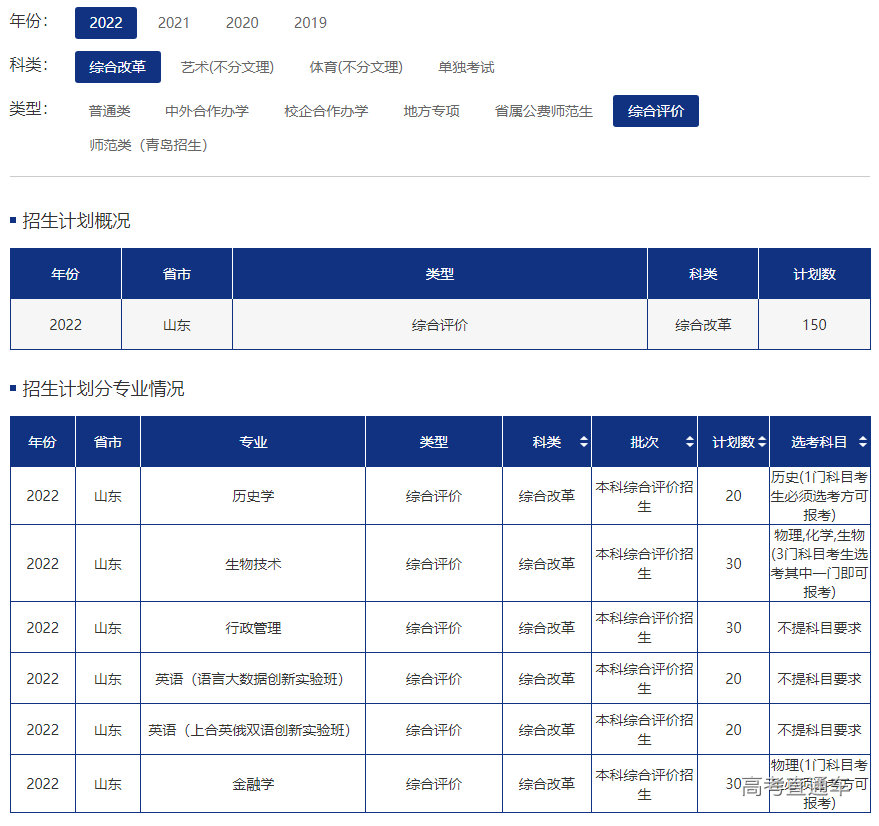Image resolution: width=879 pixels, height=826 pixels.
Task: Select 校企合作办学 type
Action: click(x=326, y=111)
